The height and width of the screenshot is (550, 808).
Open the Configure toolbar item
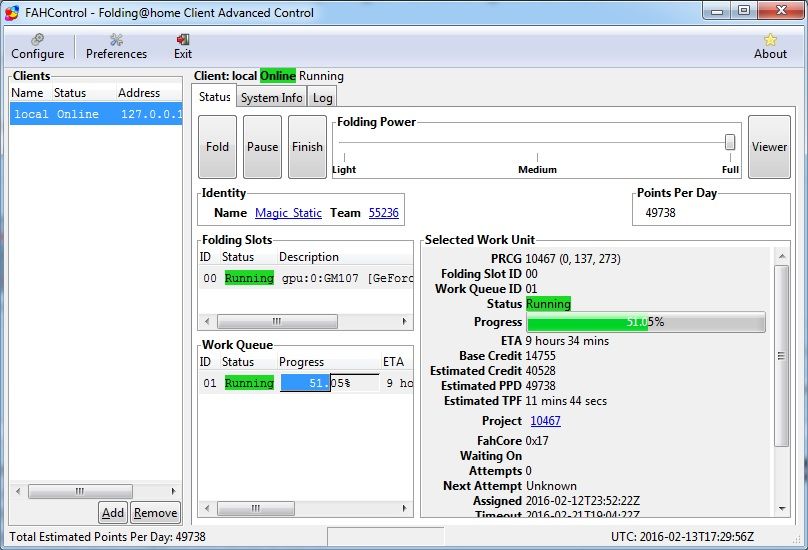pyautogui.click(x=38, y=47)
